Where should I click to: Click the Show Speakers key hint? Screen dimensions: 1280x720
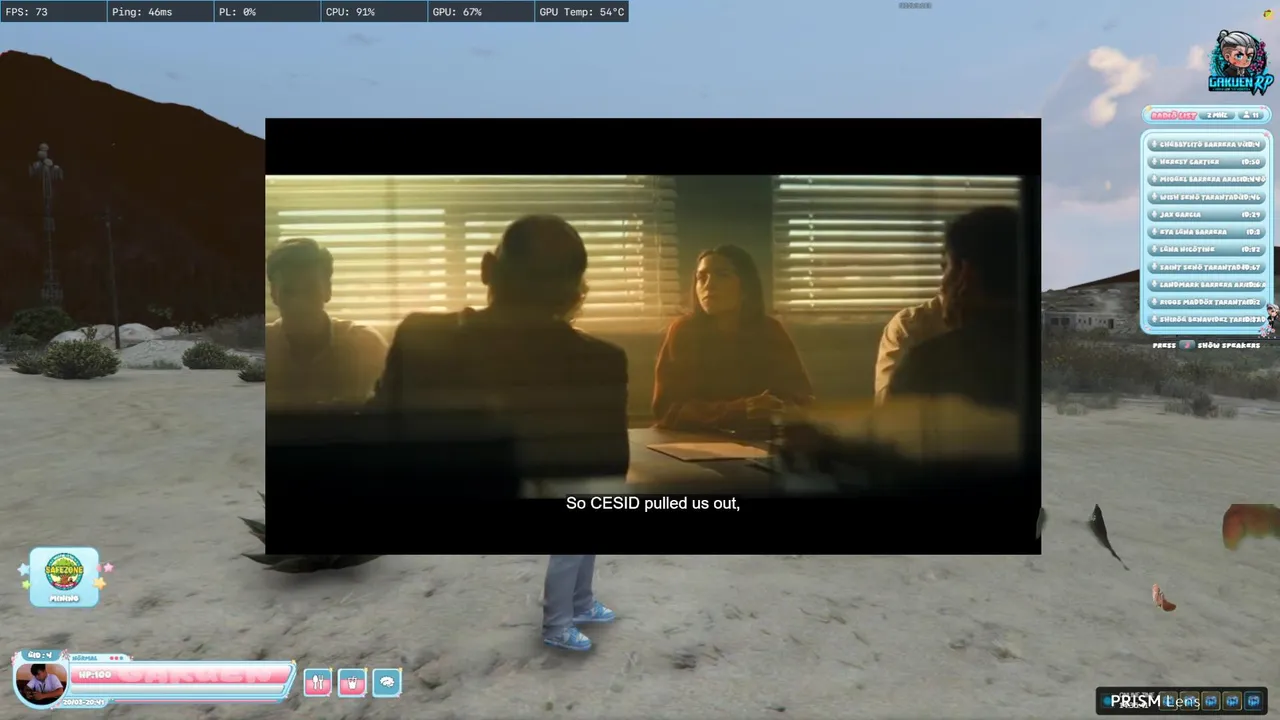[x=1206, y=345]
